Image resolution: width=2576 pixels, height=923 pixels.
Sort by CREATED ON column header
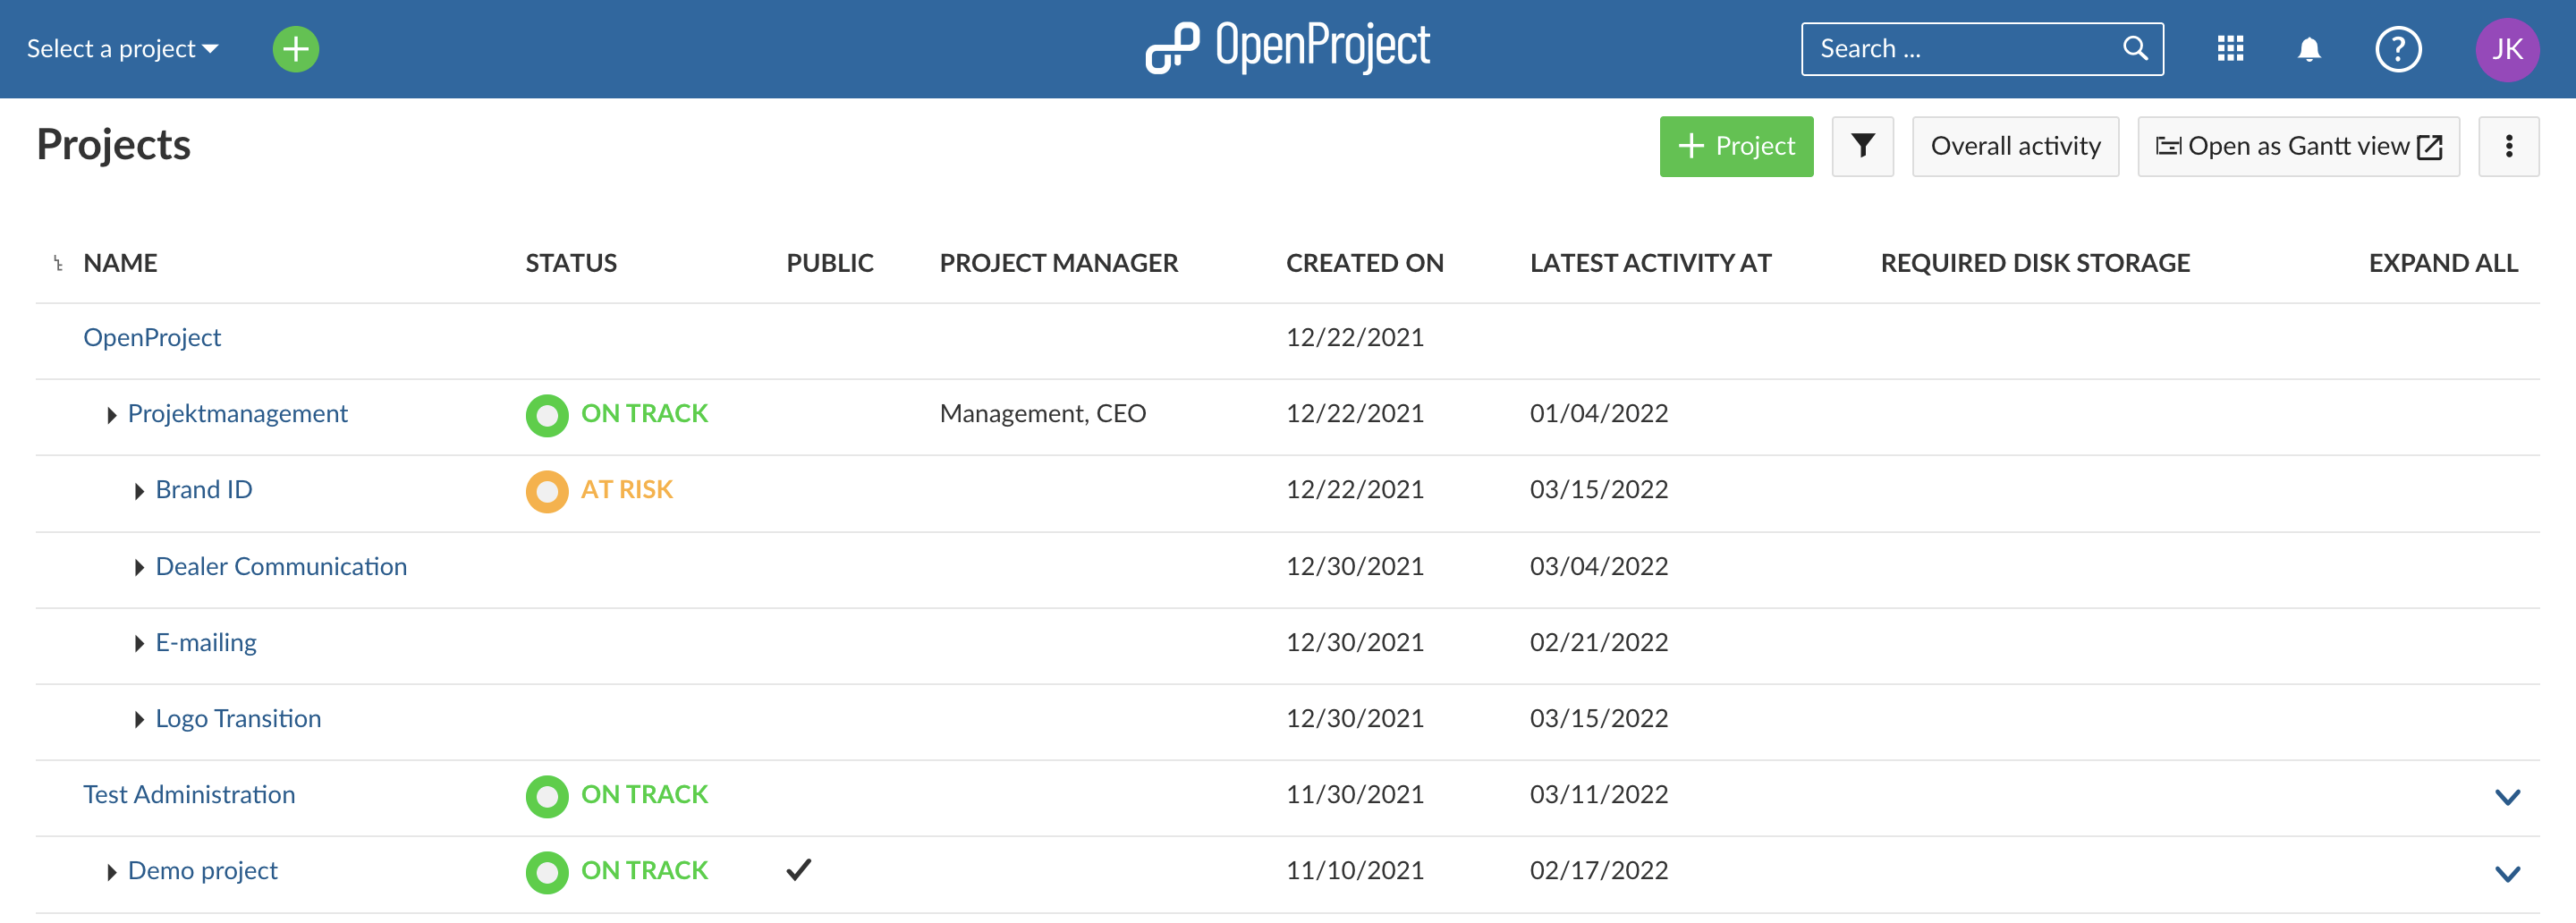(x=1364, y=263)
